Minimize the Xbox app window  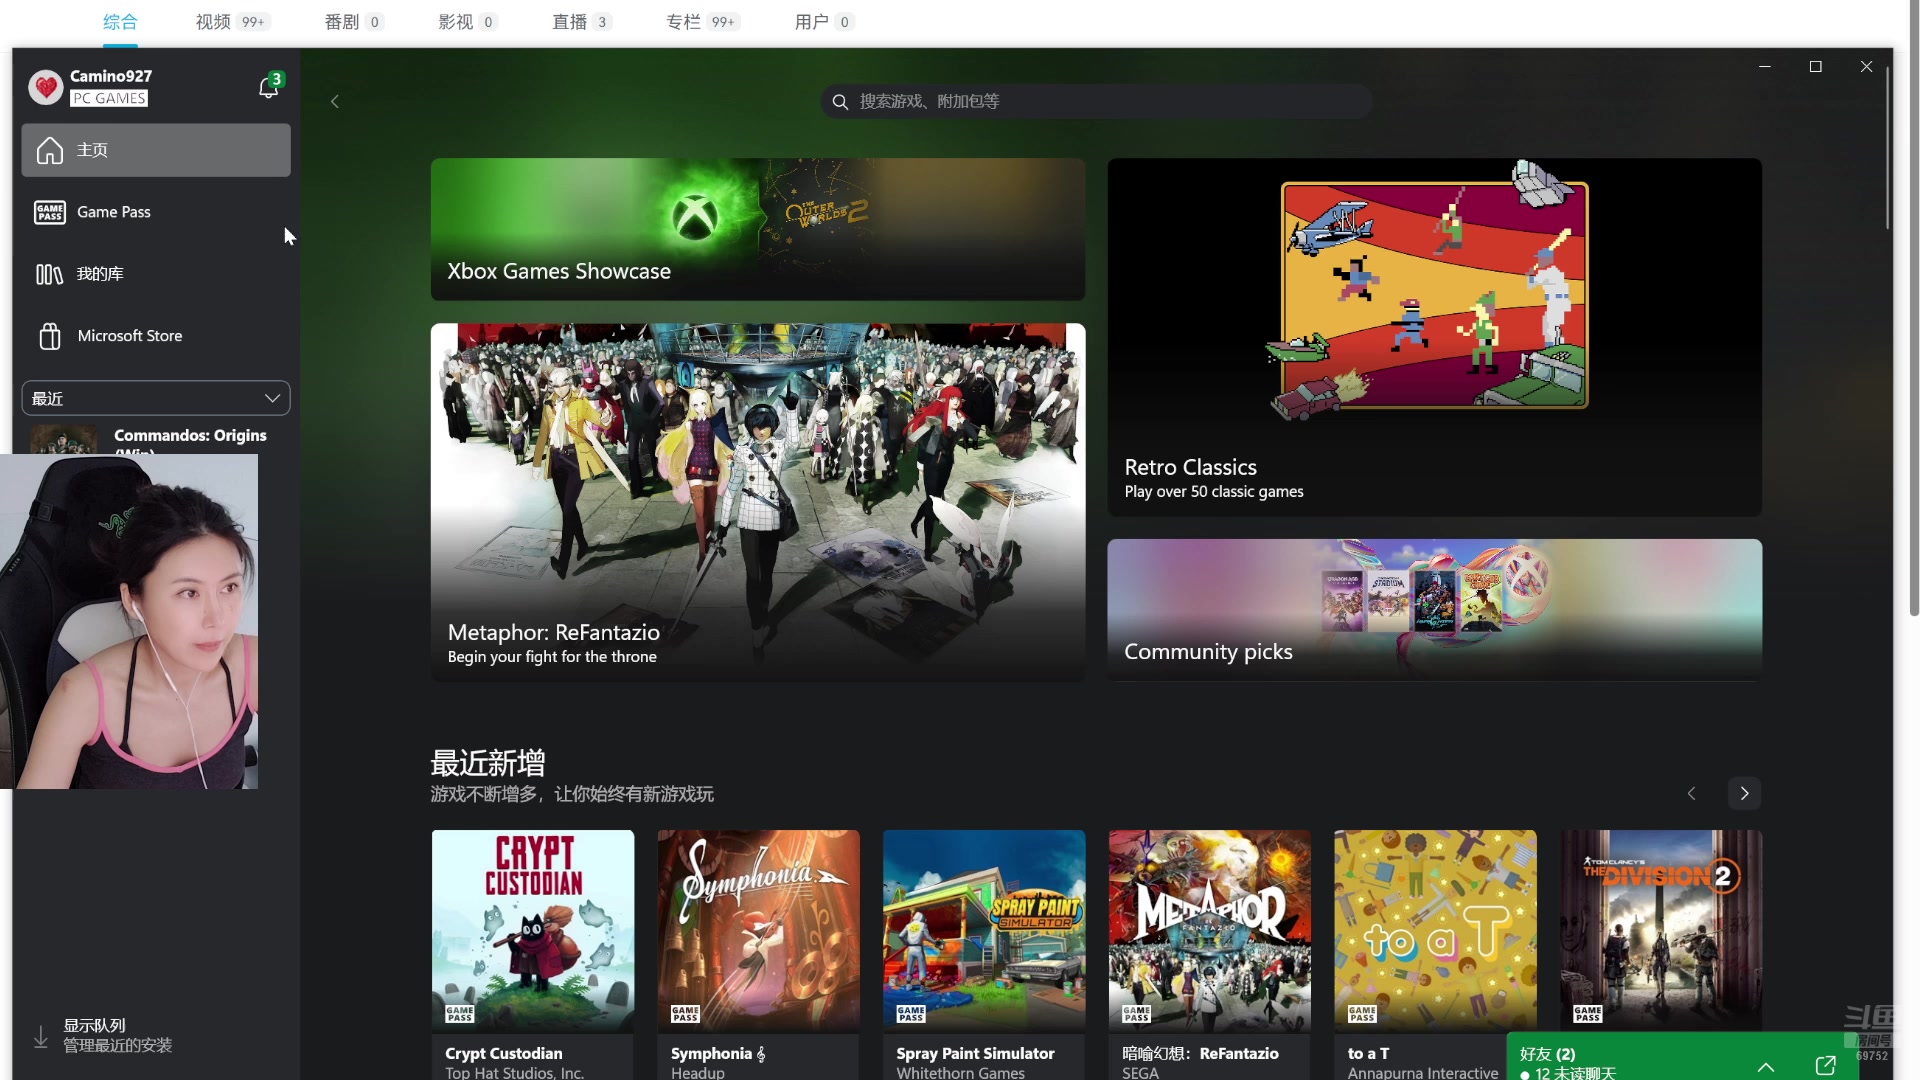click(1765, 66)
